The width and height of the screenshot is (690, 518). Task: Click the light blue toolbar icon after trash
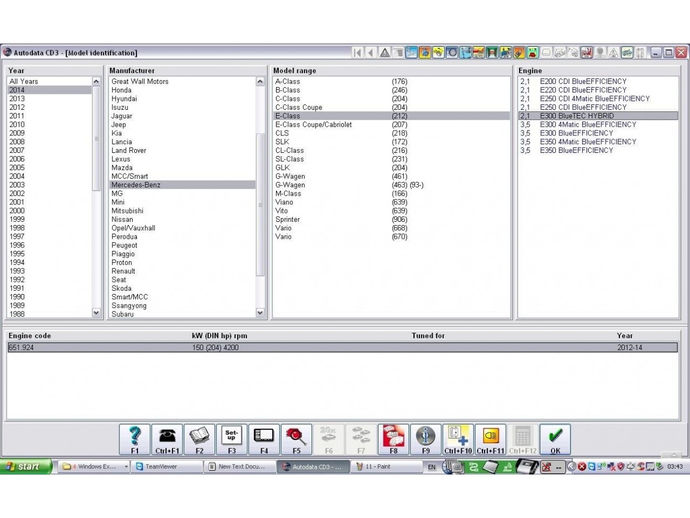[x=411, y=53]
